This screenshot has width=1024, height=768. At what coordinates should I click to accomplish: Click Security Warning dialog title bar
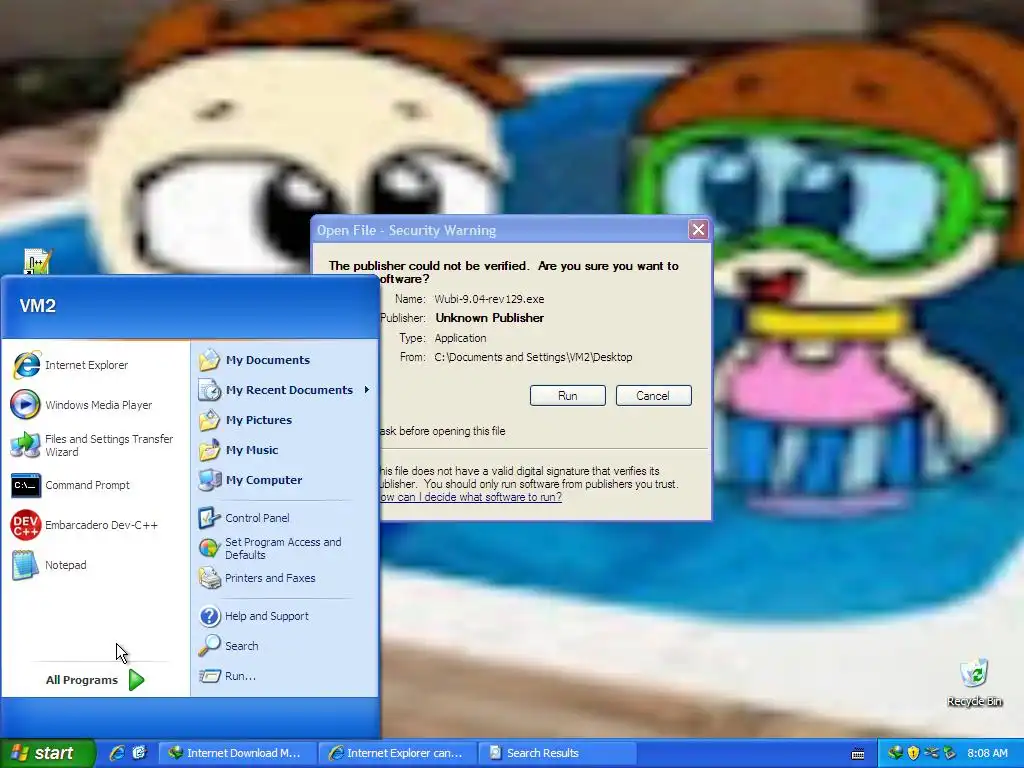click(500, 230)
